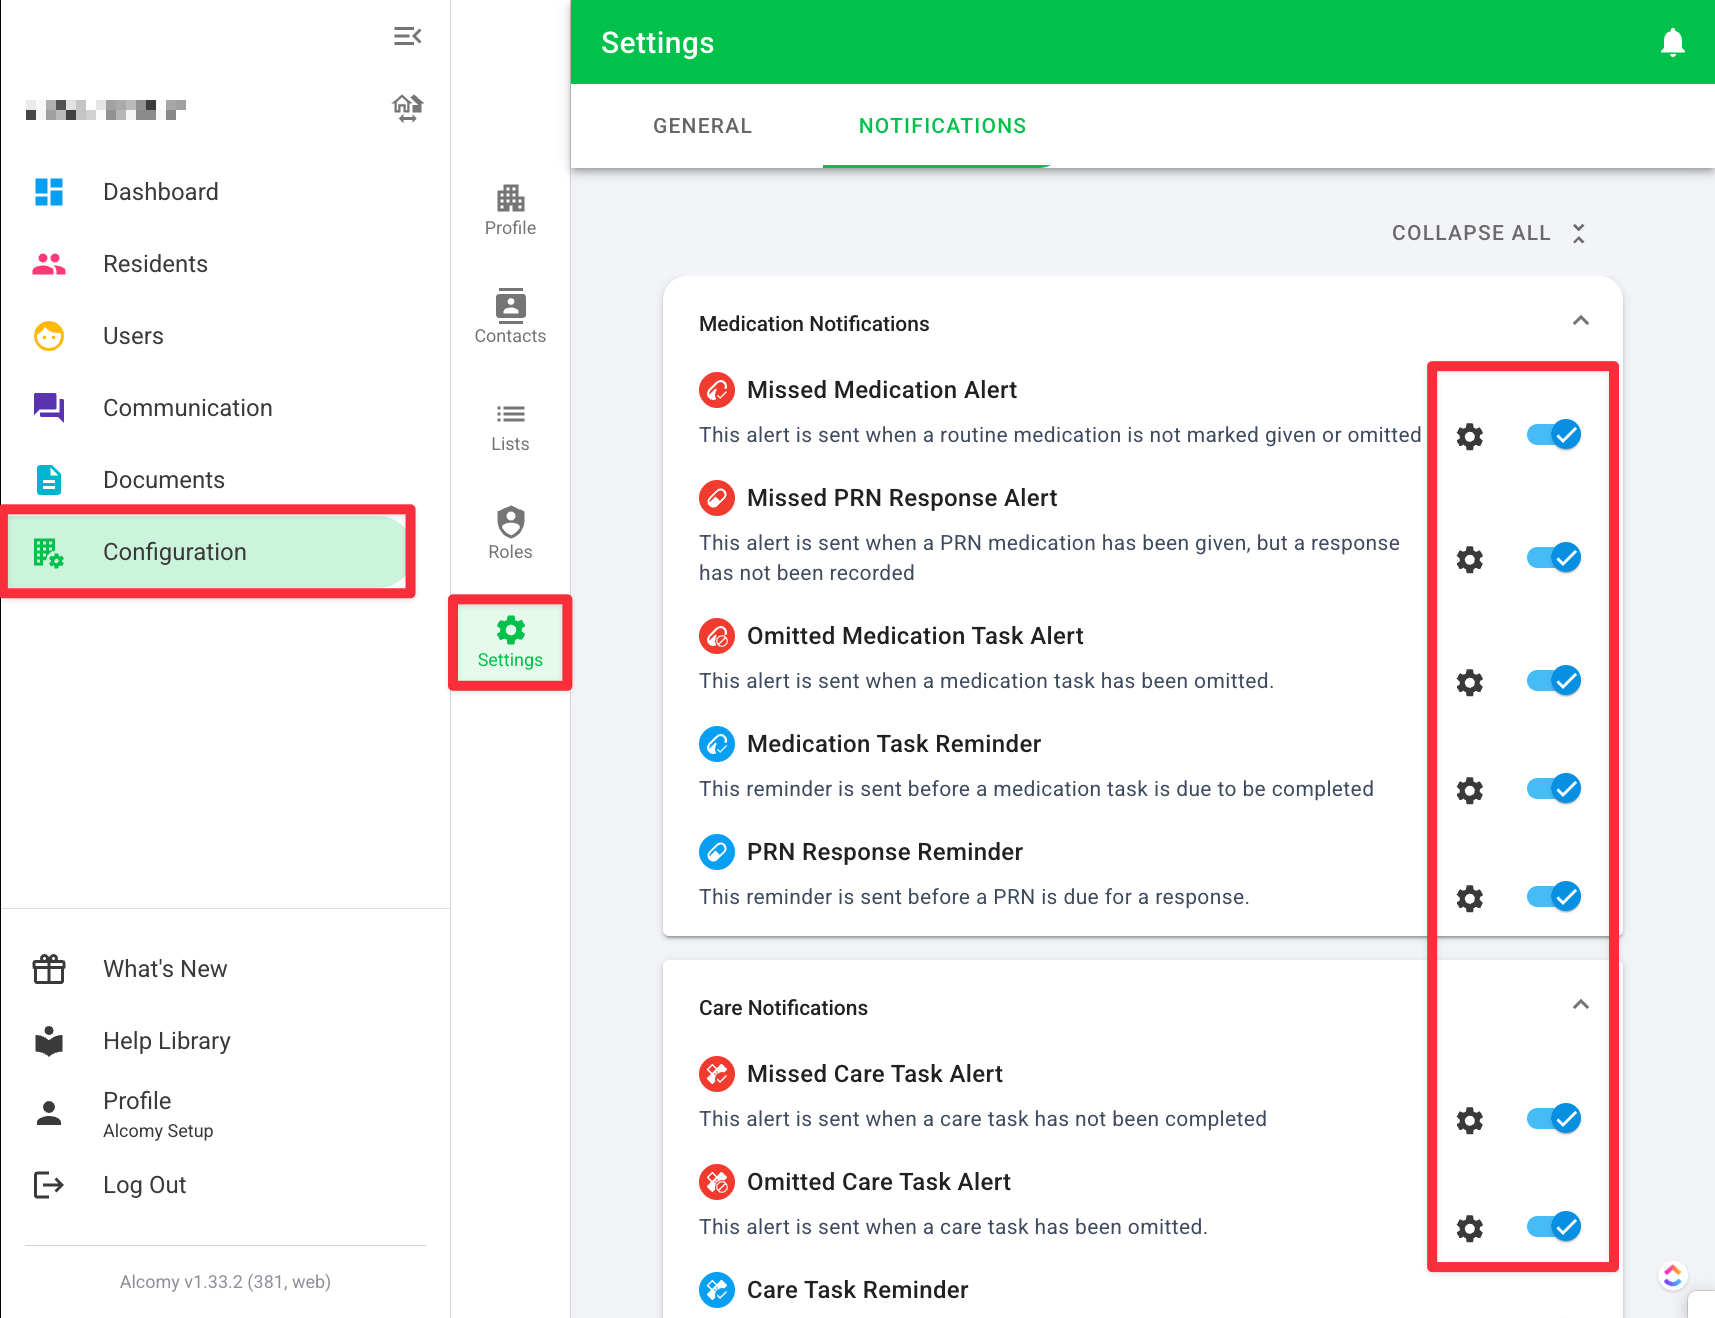Toggle Missed Care Task Alert switch
Image resolution: width=1715 pixels, height=1318 pixels.
pyautogui.click(x=1554, y=1119)
